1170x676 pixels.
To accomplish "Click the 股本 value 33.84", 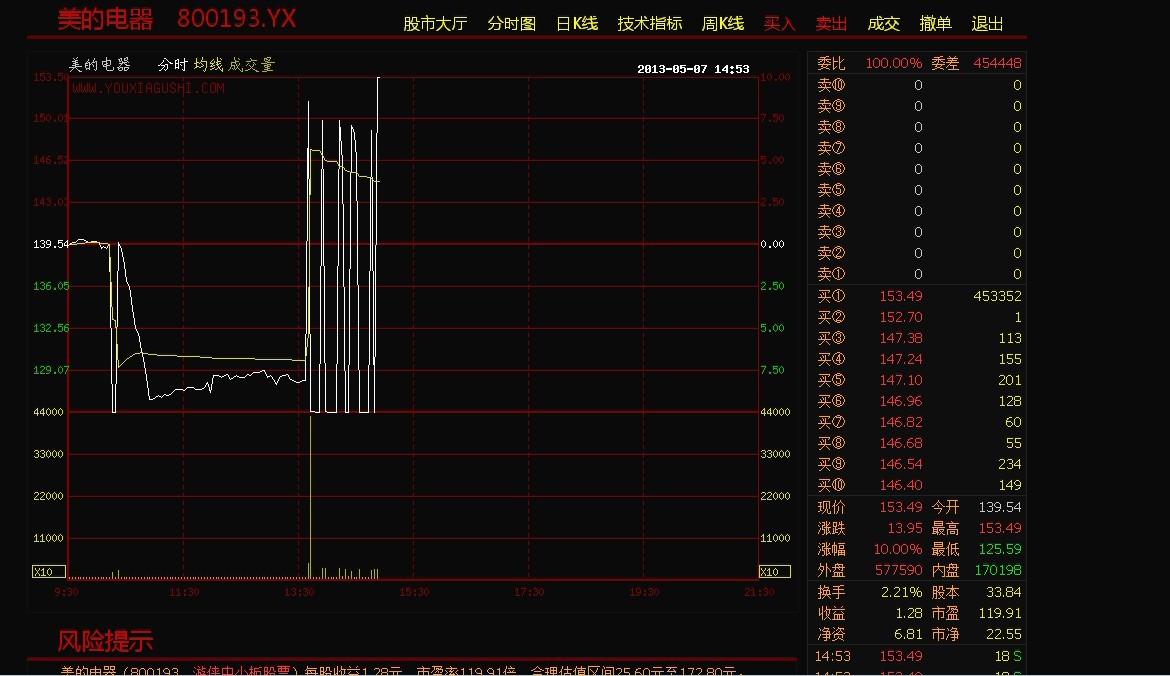I will point(1004,592).
